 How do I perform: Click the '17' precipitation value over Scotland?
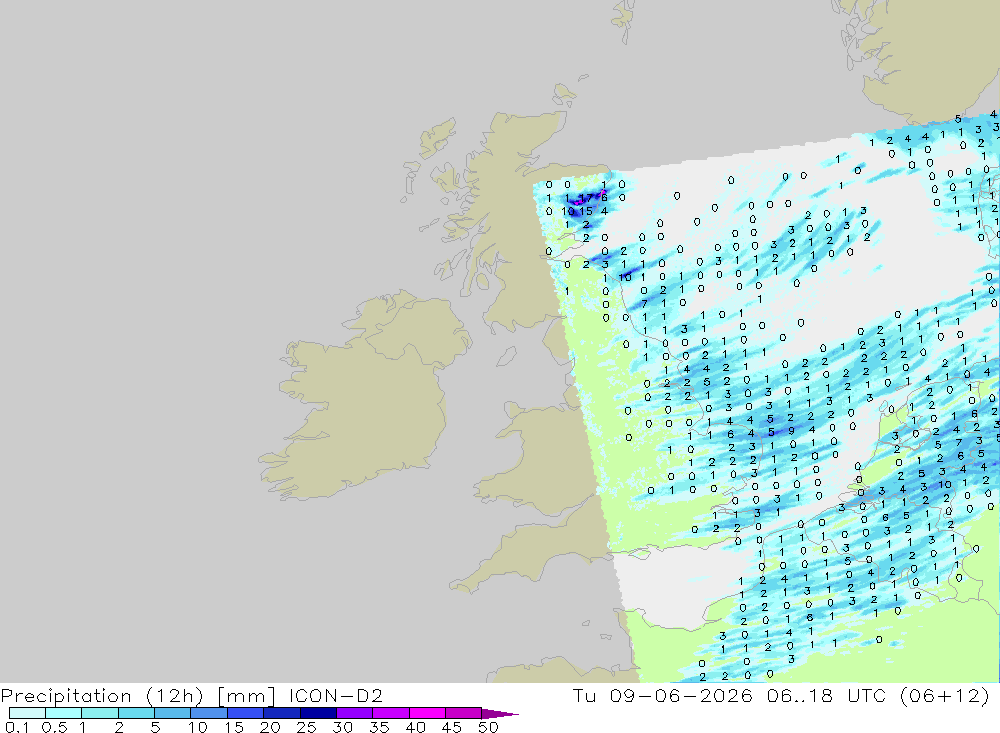point(585,198)
